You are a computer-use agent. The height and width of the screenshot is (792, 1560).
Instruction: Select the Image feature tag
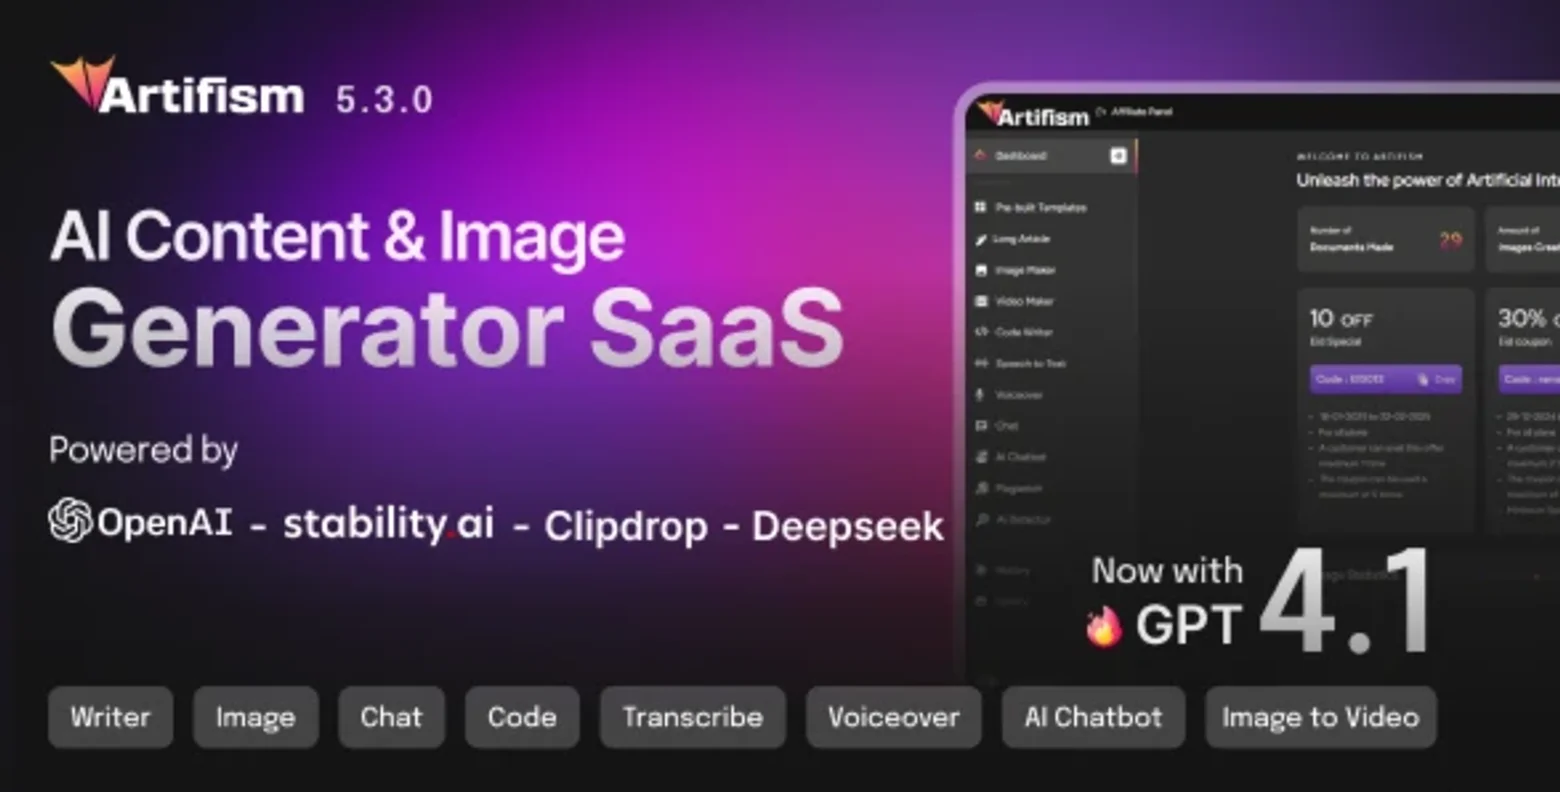click(256, 717)
